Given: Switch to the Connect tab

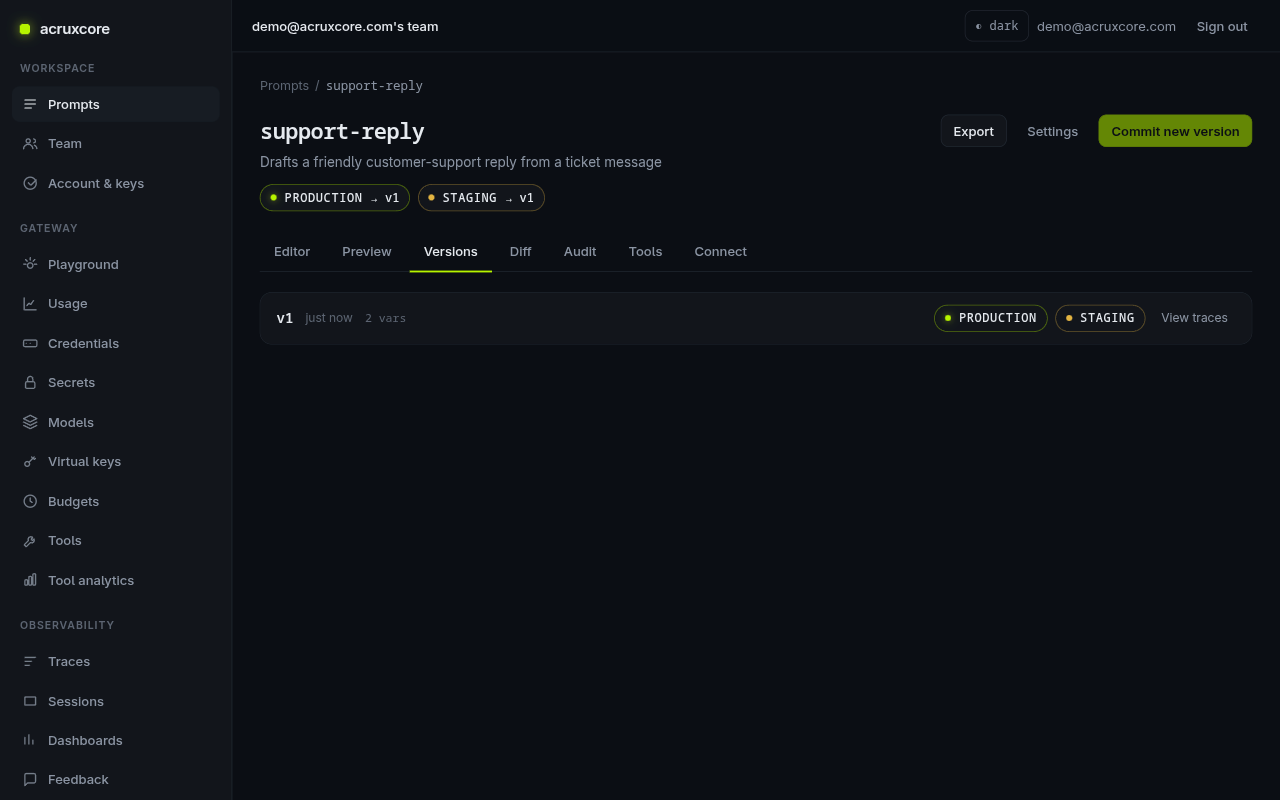Looking at the screenshot, I should pyautogui.click(x=720, y=251).
